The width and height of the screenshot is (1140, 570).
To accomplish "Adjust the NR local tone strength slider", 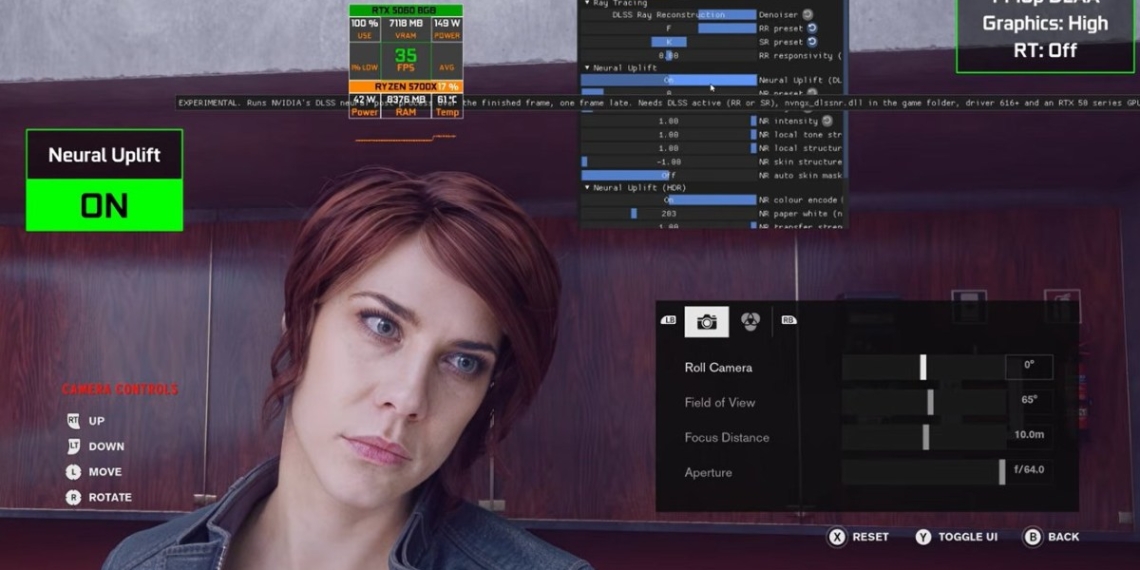I will tap(668, 135).
